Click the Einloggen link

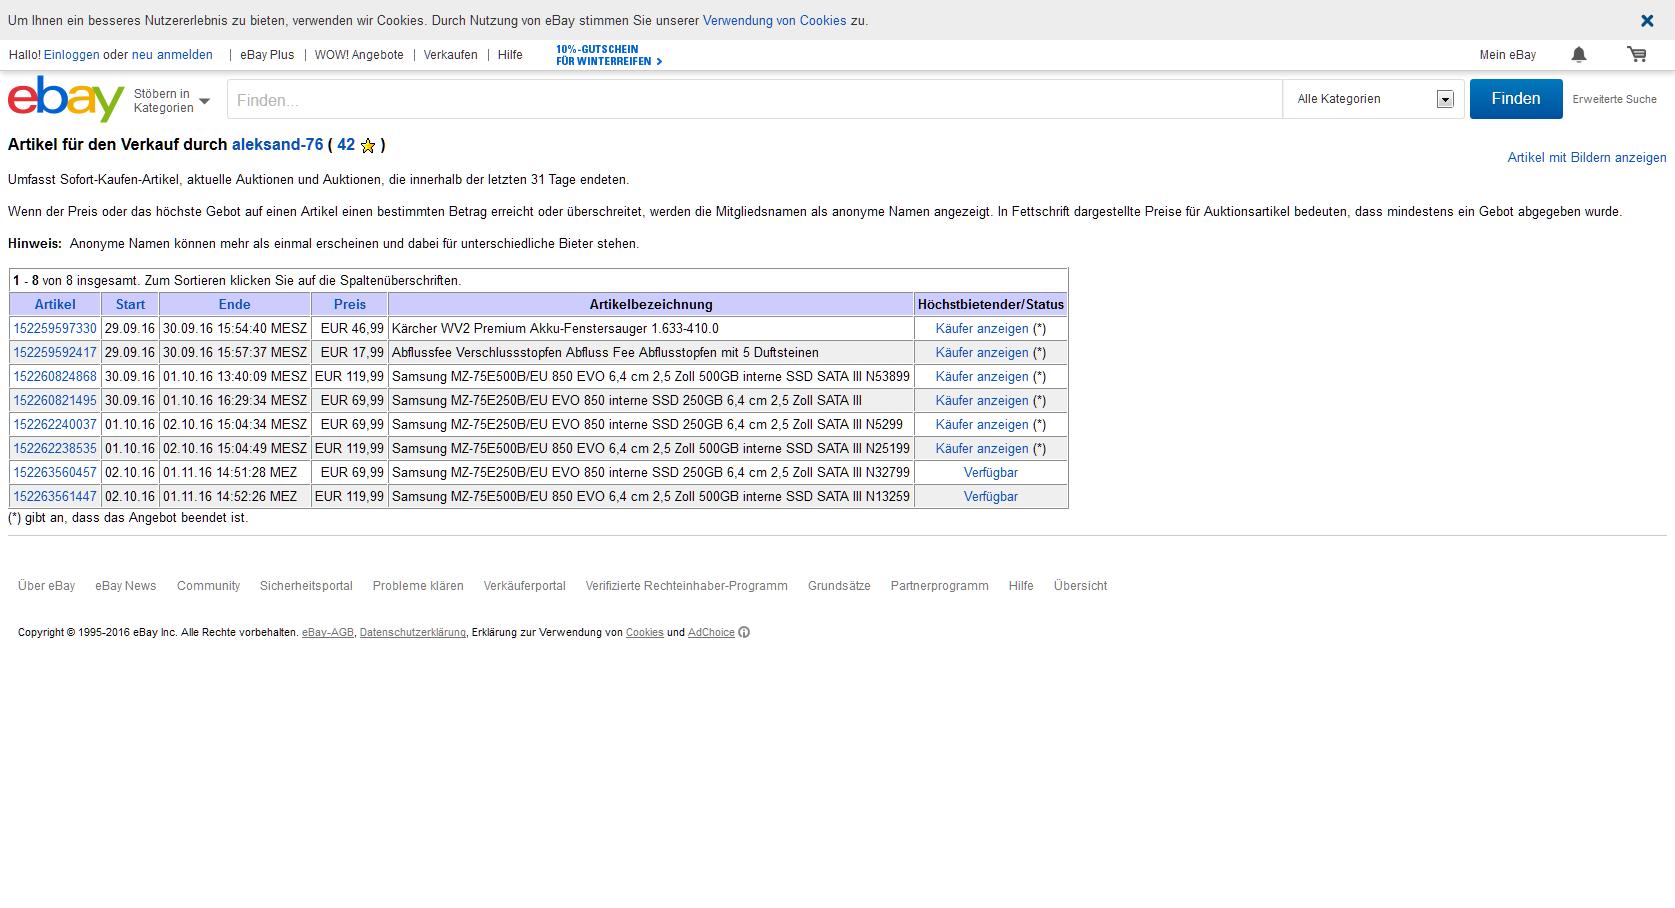pyautogui.click(x=71, y=55)
